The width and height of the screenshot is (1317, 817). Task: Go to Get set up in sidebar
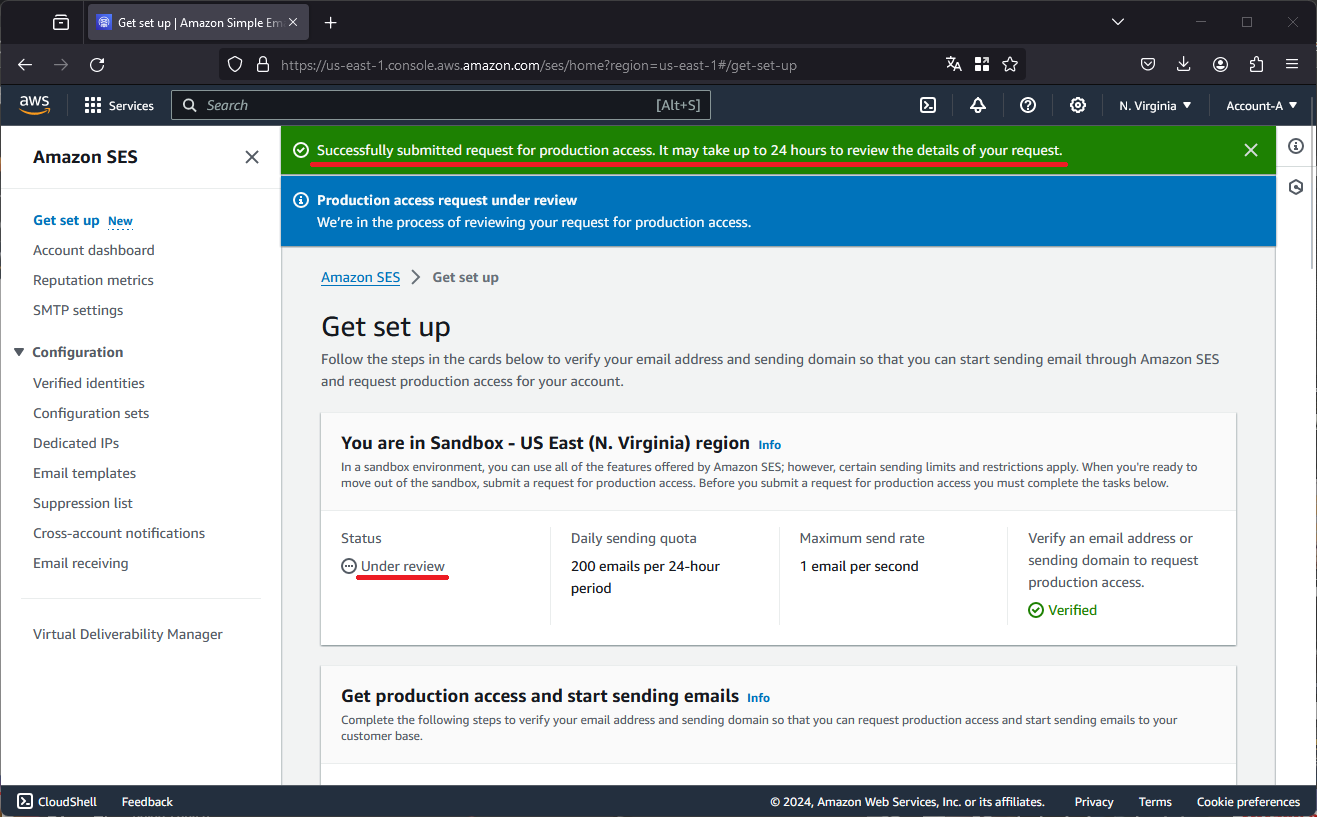[x=66, y=220]
